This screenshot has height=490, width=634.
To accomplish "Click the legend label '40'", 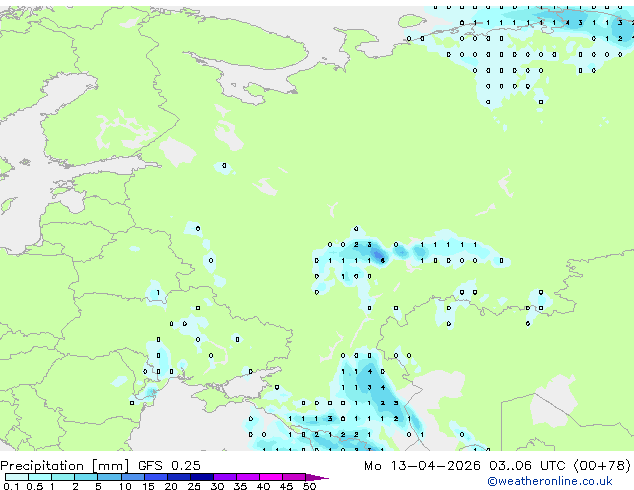I will pos(263,486).
